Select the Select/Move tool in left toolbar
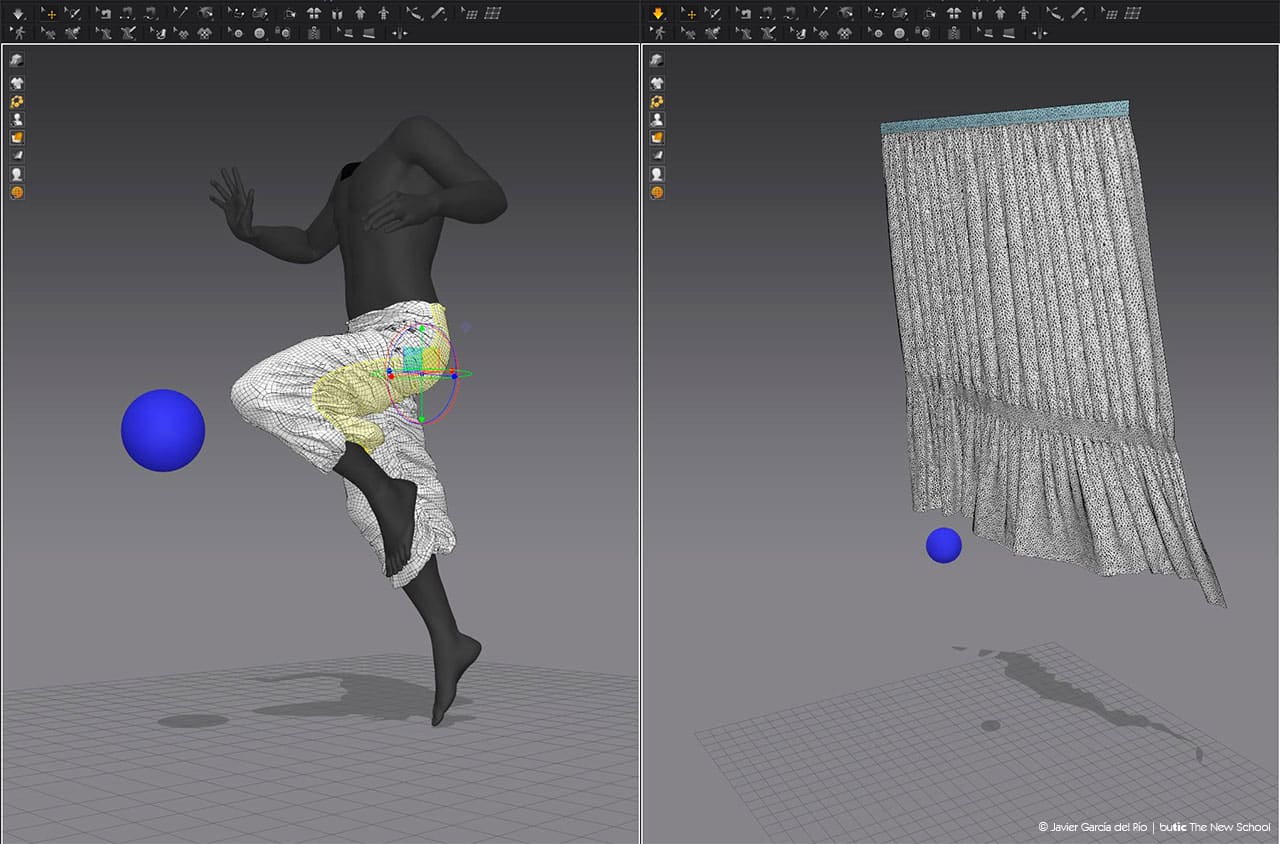This screenshot has height=844, width=1280. tap(50, 14)
